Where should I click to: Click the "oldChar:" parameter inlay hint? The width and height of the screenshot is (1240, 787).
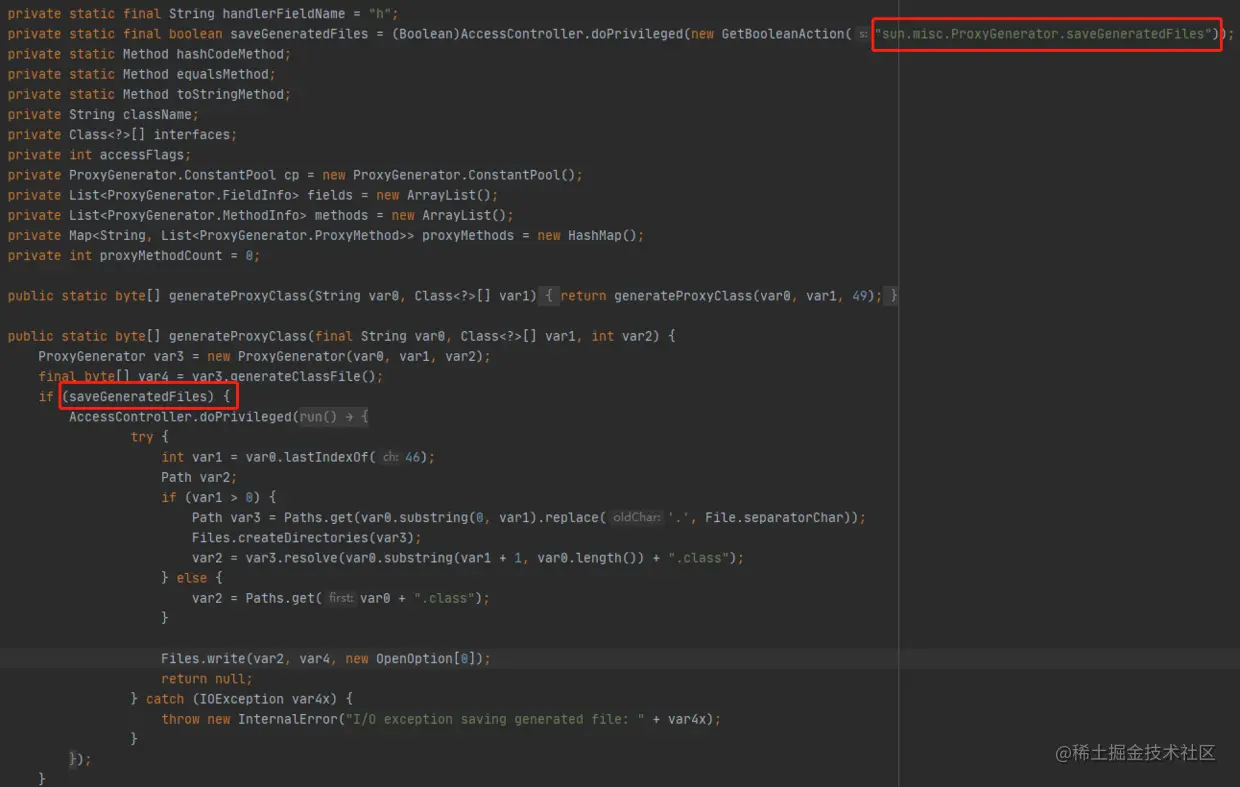(637, 517)
